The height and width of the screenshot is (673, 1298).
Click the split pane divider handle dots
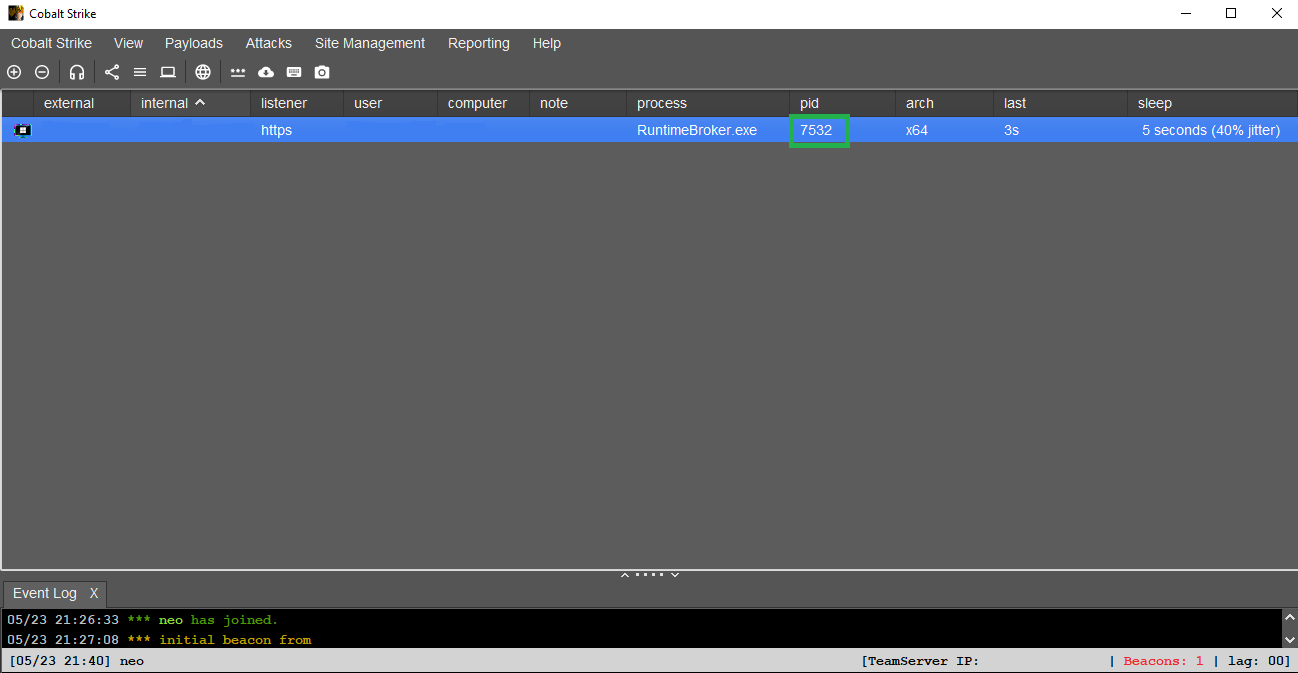[649, 575]
